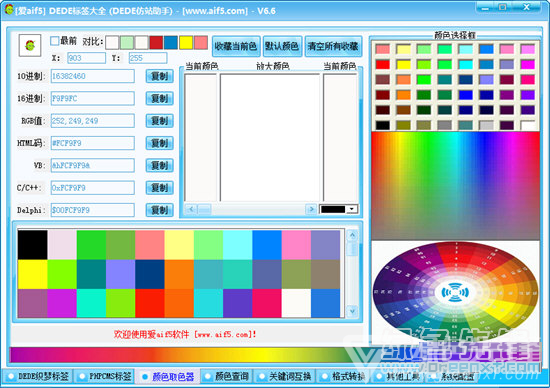550x388 pixels.
Task: Pick the red swatch in compare row
Action: 156,42
